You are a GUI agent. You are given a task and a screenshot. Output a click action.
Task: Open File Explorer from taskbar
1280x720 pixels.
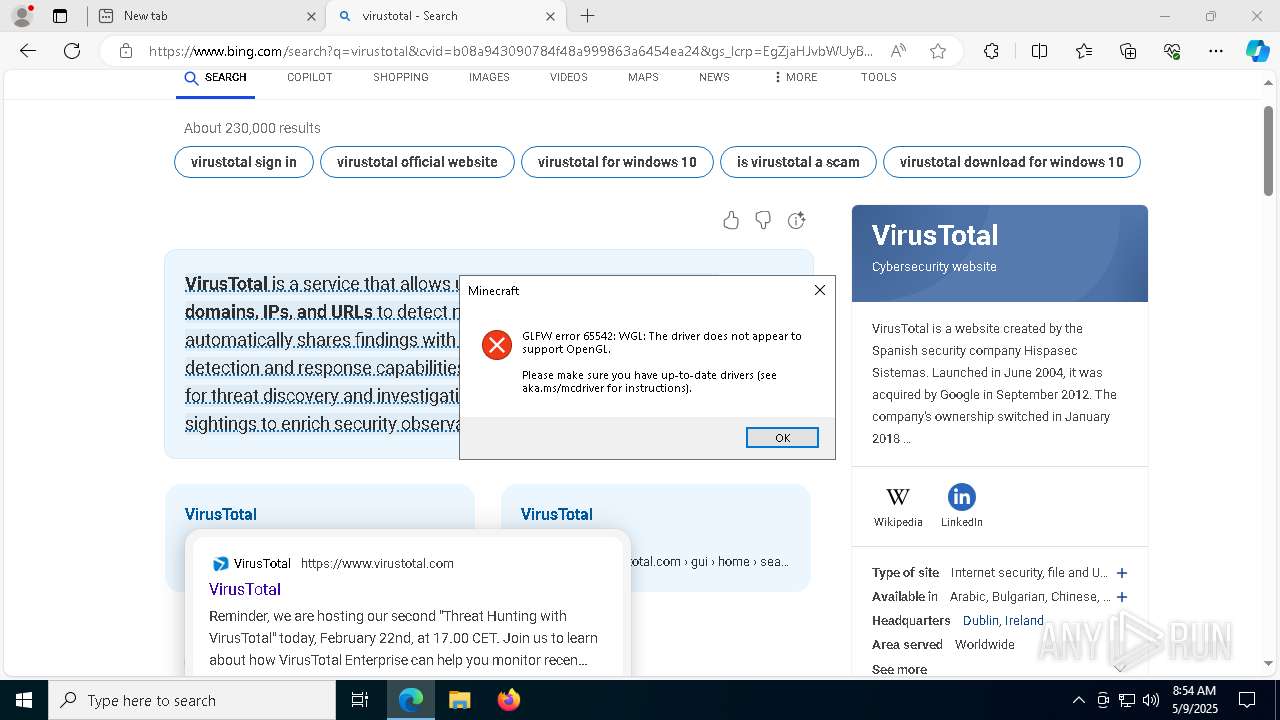tap(459, 700)
